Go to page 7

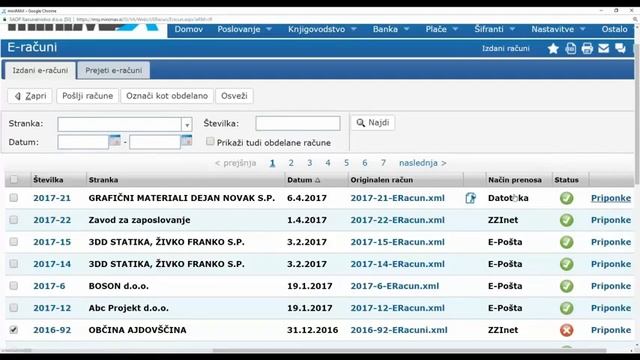tap(383, 163)
